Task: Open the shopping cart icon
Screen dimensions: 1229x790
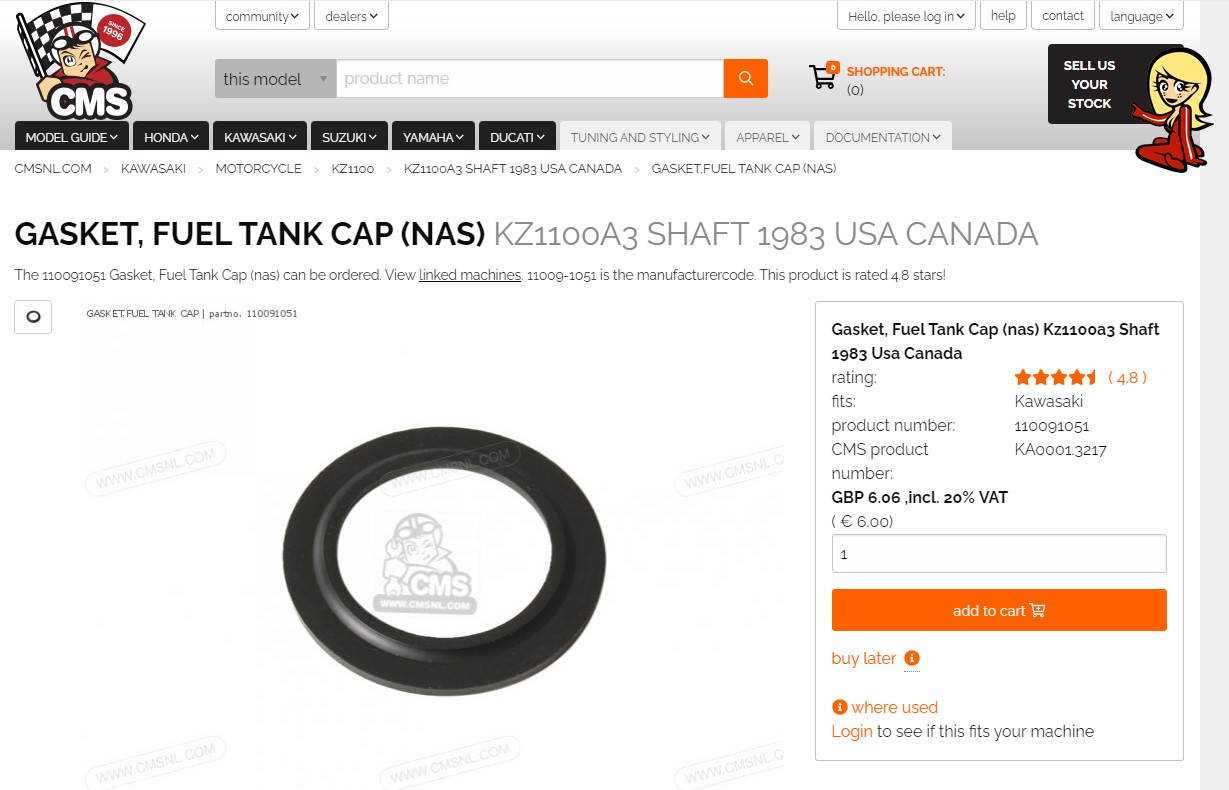Action: click(823, 76)
